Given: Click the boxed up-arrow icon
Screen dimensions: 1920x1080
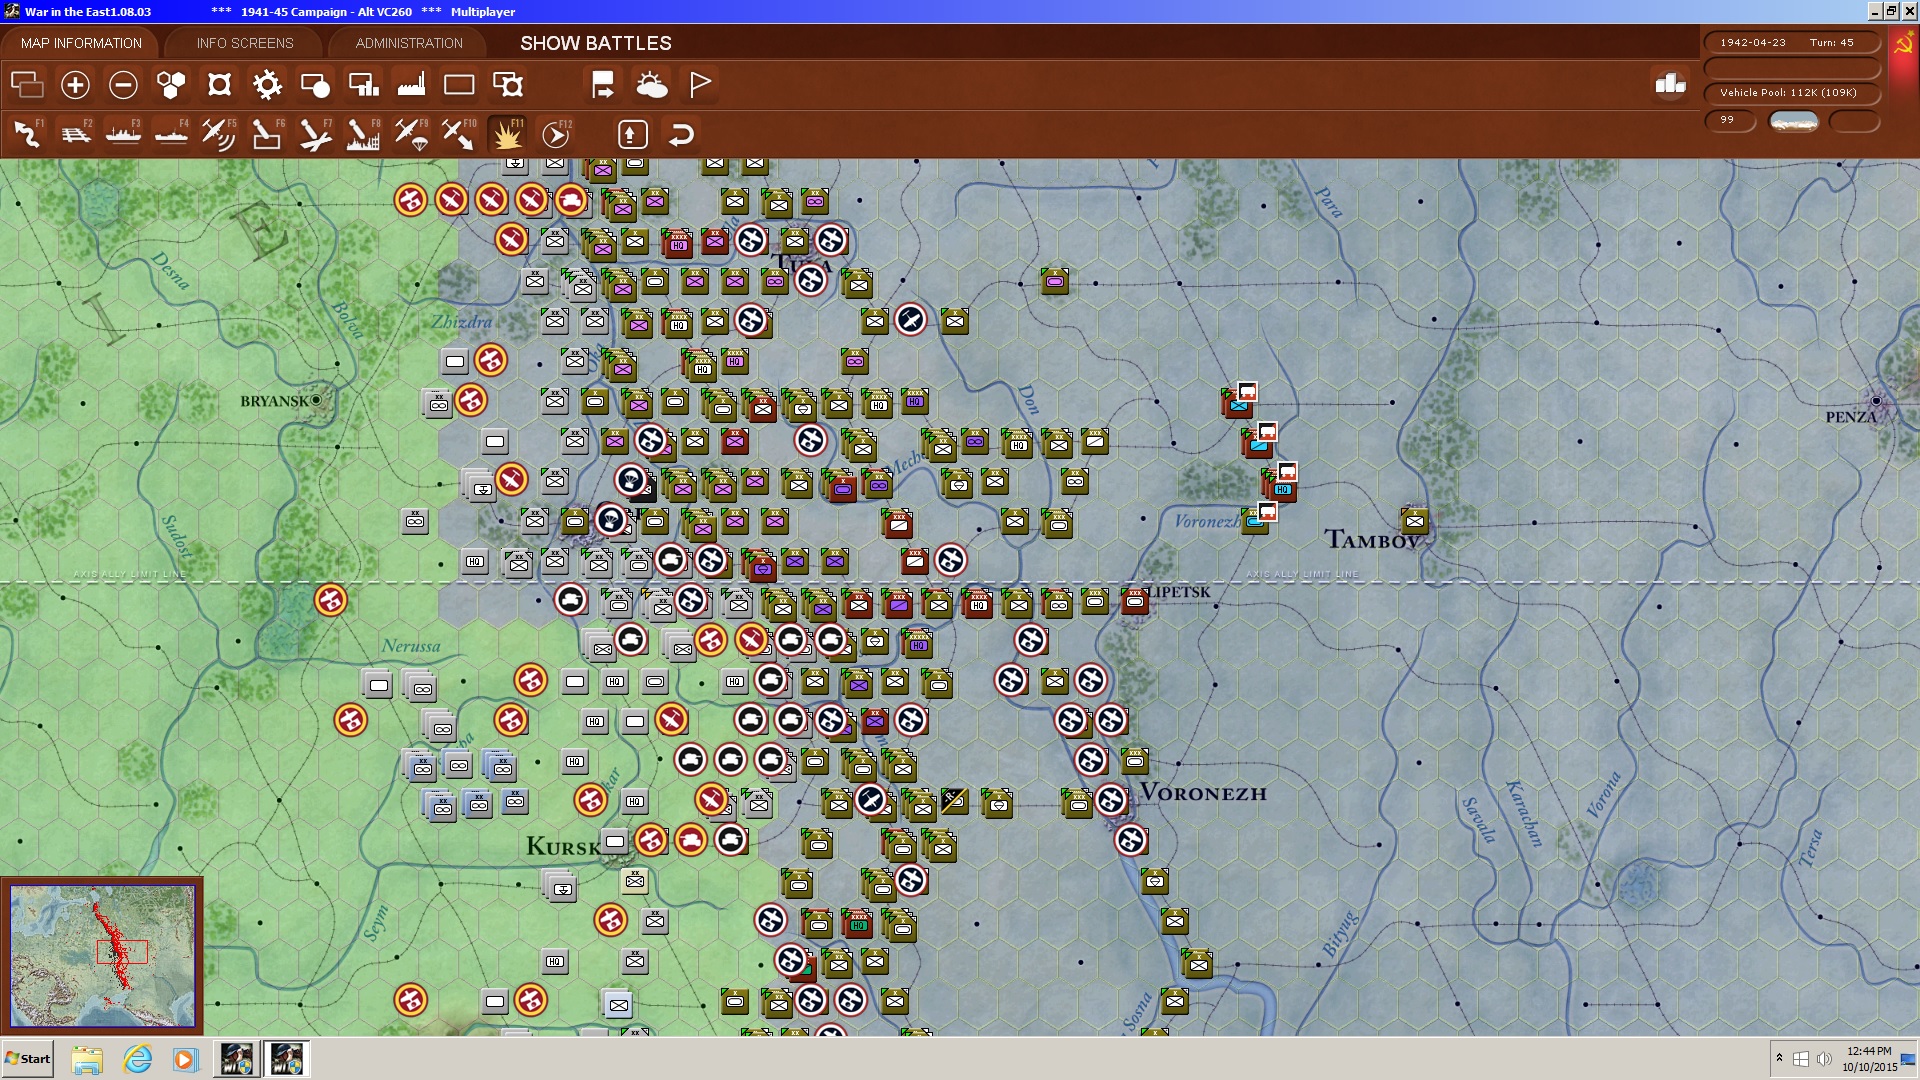Looking at the screenshot, I should 632,134.
